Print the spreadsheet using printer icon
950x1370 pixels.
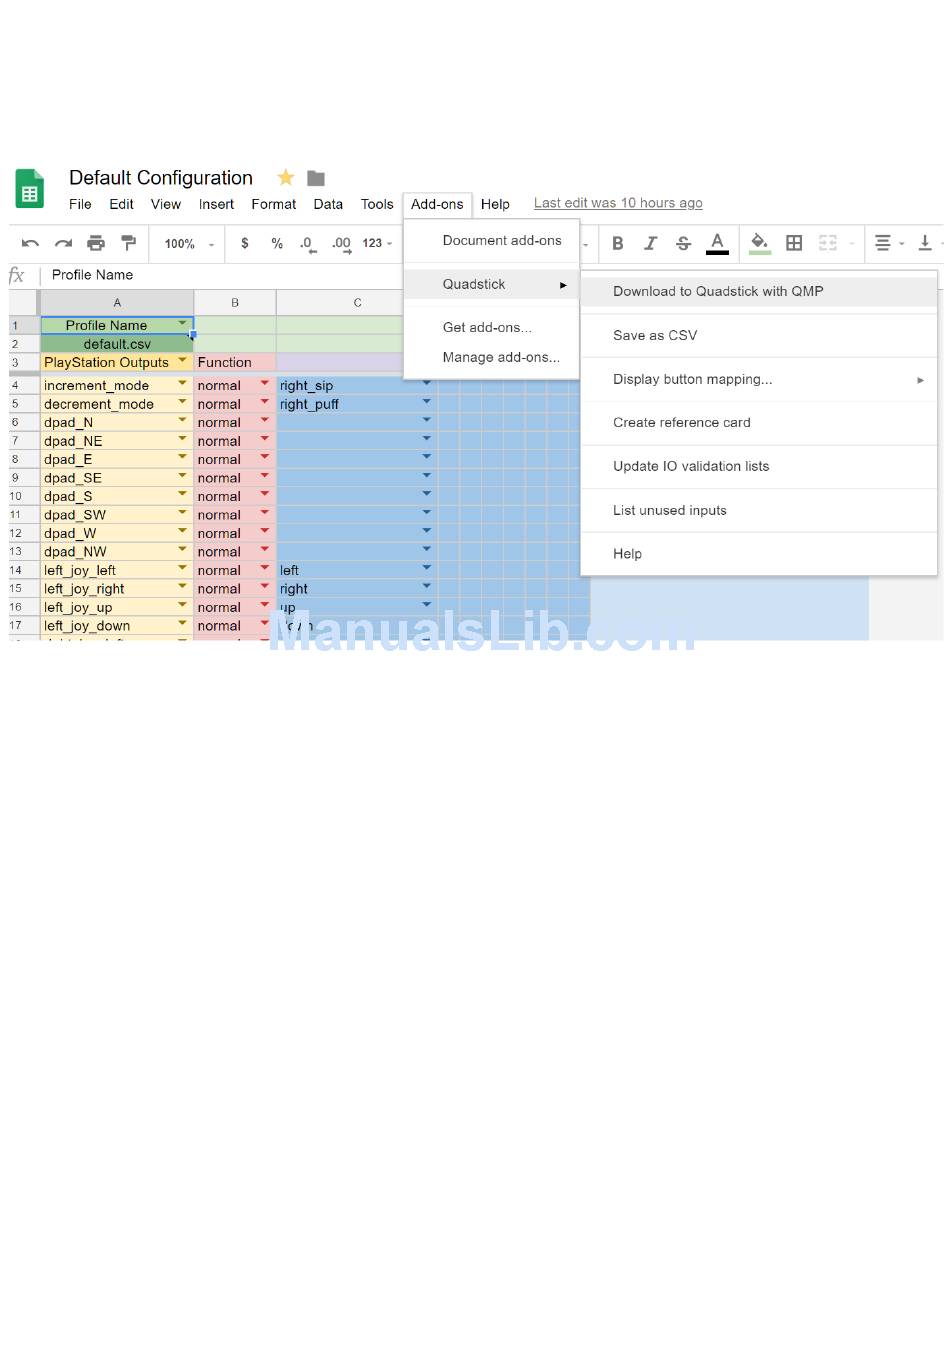pyautogui.click(x=96, y=243)
